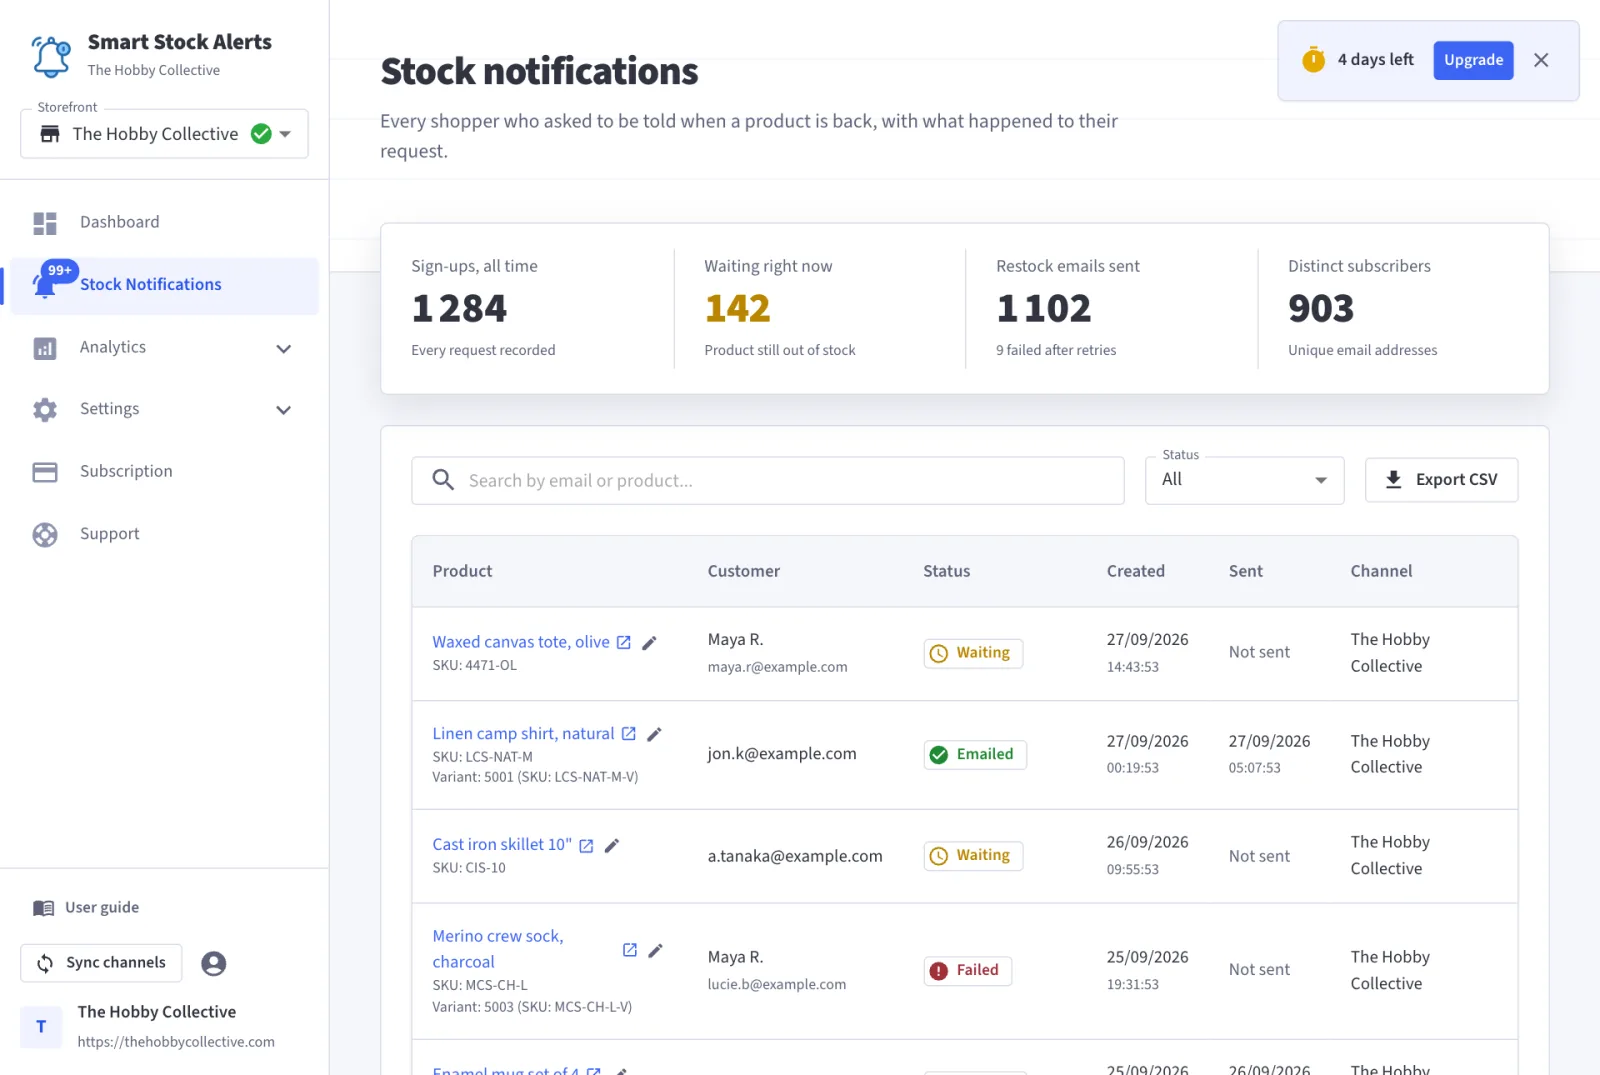Image resolution: width=1600 pixels, height=1075 pixels.
Task: Click the Product column header
Action: pos(462,571)
